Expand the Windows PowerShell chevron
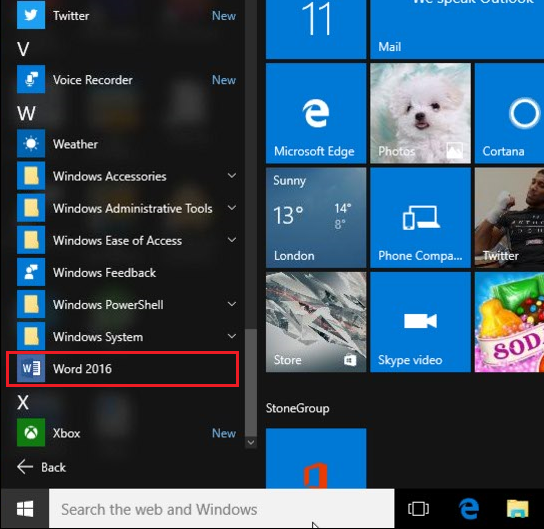The image size is (544, 529). [x=232, y=304]
